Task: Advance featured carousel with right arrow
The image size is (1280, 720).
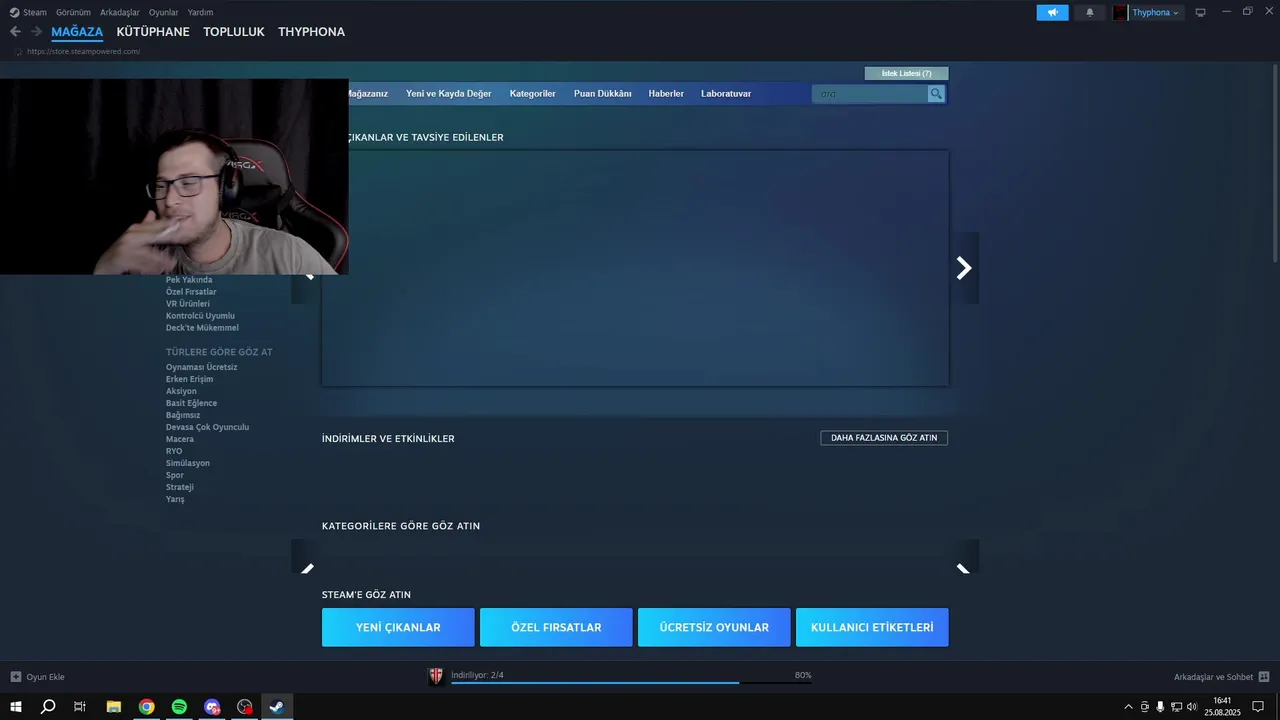Action: click(x=964, y=268)
